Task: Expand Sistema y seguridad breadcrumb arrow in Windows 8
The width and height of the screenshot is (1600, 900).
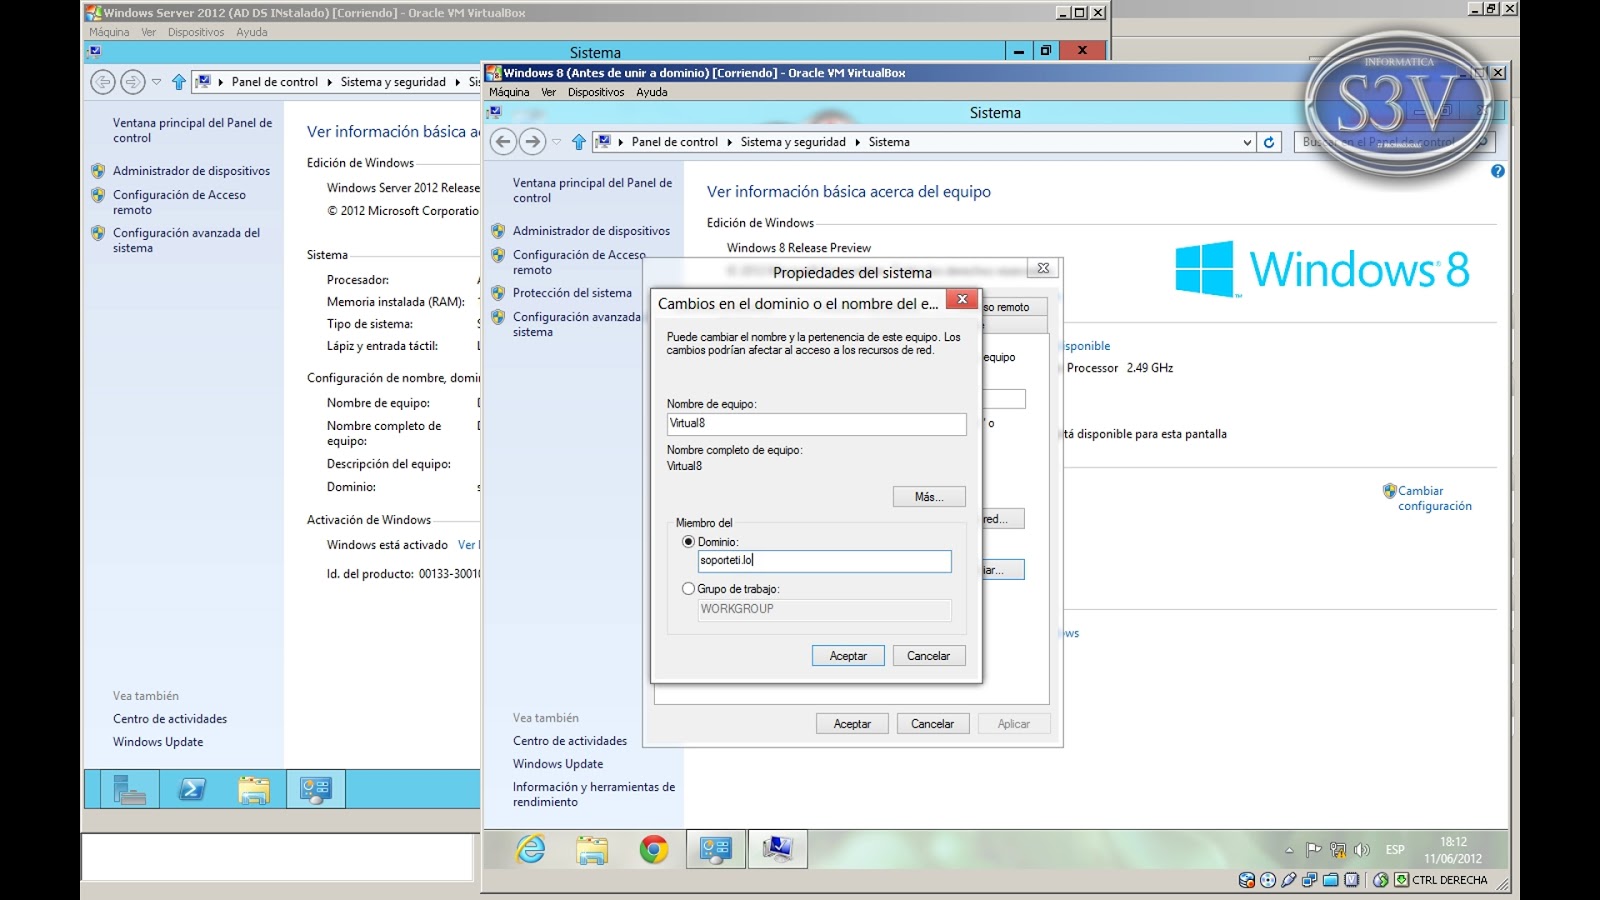Action: [x=857, y=142]
